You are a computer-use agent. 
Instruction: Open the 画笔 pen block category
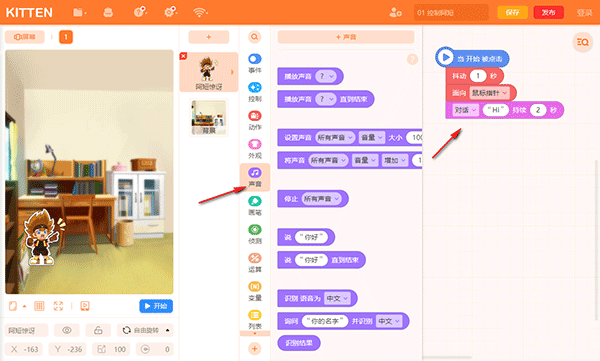click(254, 206)
